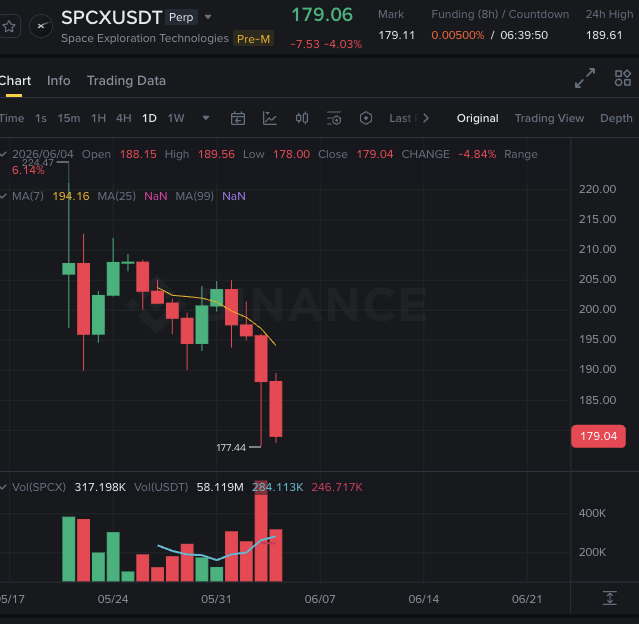Click the last price 179.06

coord(322,15)
